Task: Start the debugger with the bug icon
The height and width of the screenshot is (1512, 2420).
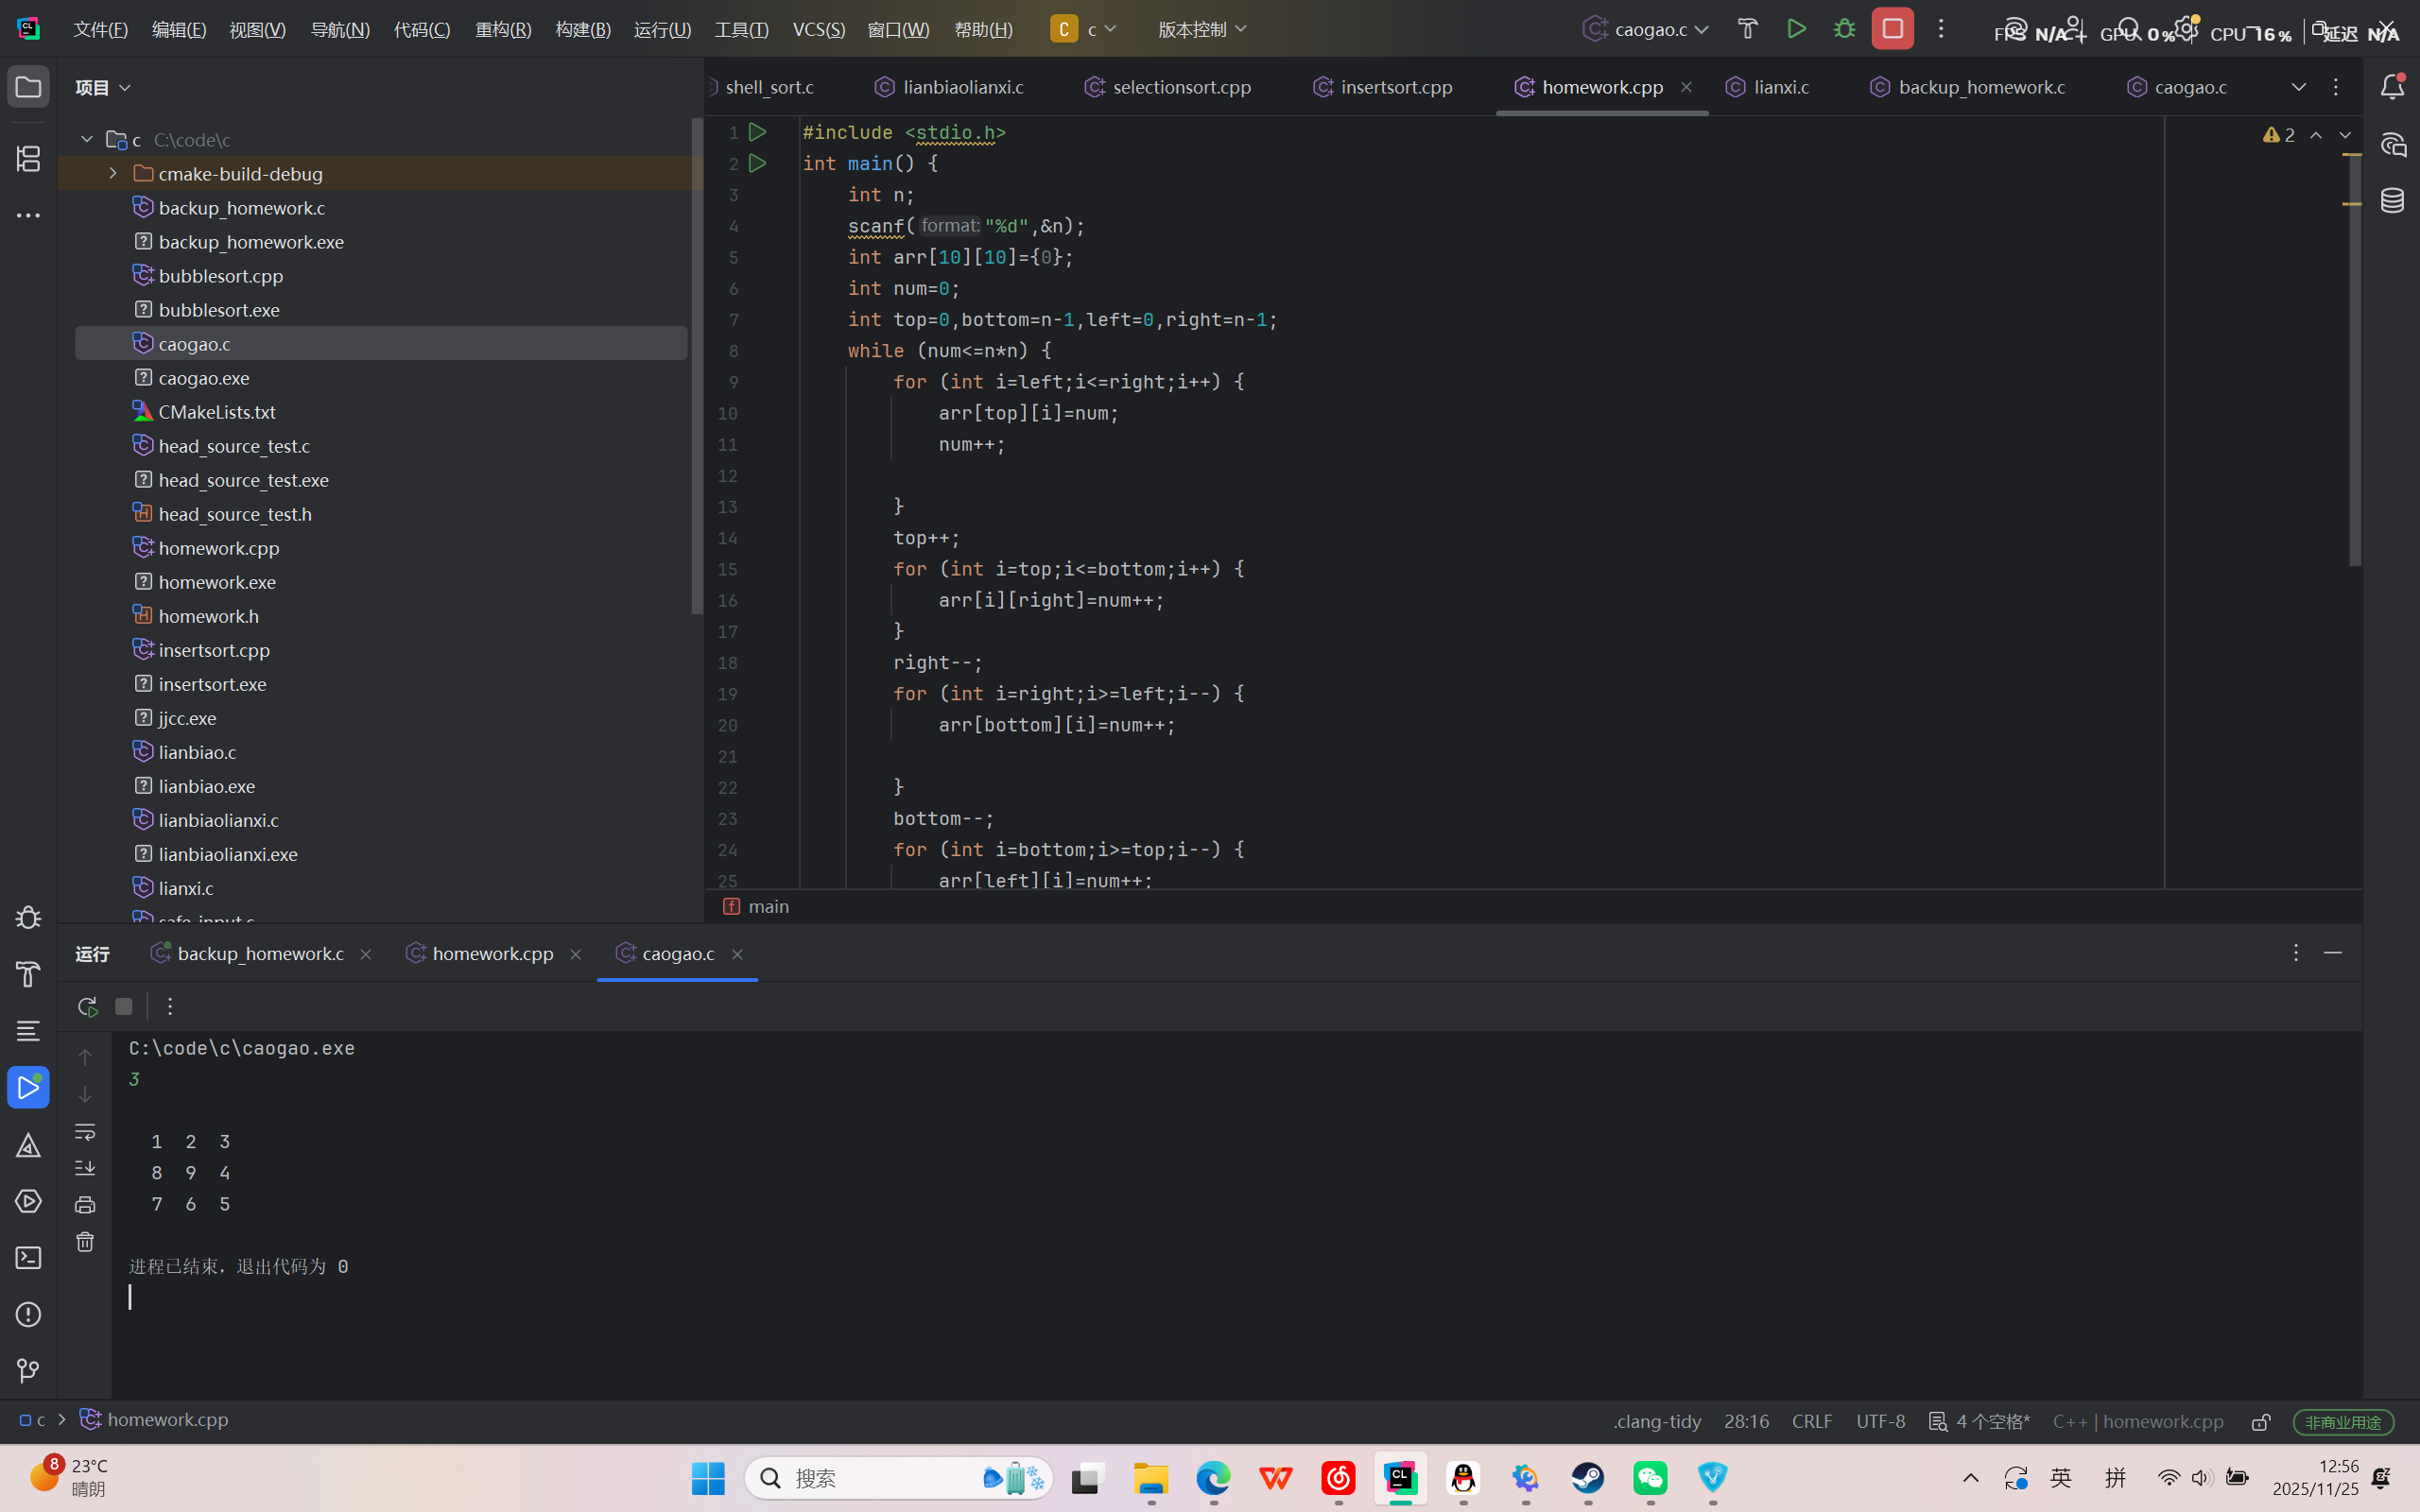Action: (1844, 29)
